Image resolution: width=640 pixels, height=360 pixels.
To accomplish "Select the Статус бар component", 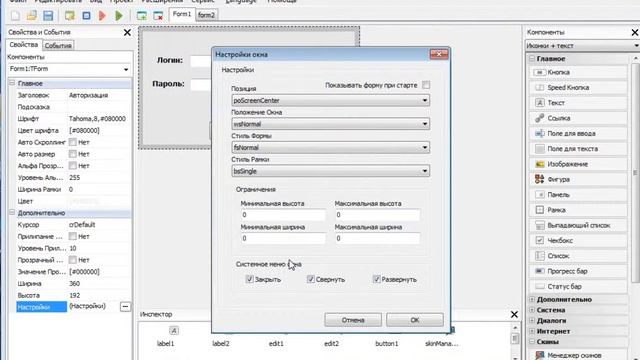I will [578, 287].
